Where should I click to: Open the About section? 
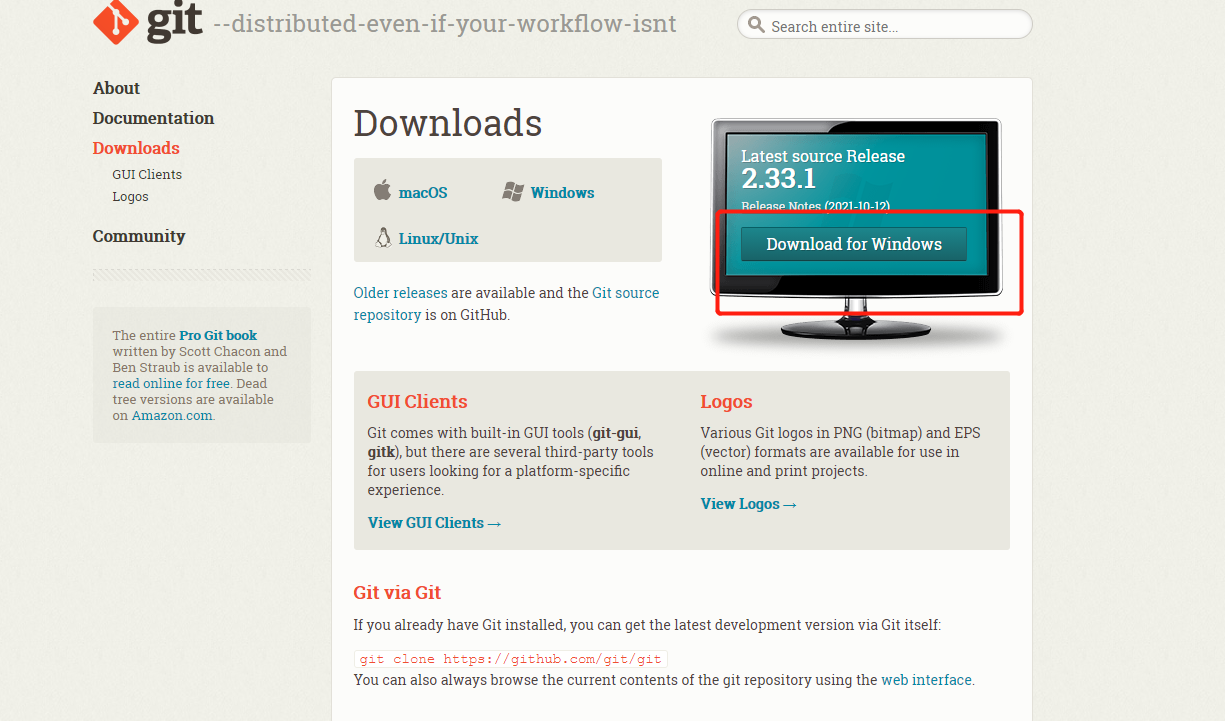coord(116,88)
